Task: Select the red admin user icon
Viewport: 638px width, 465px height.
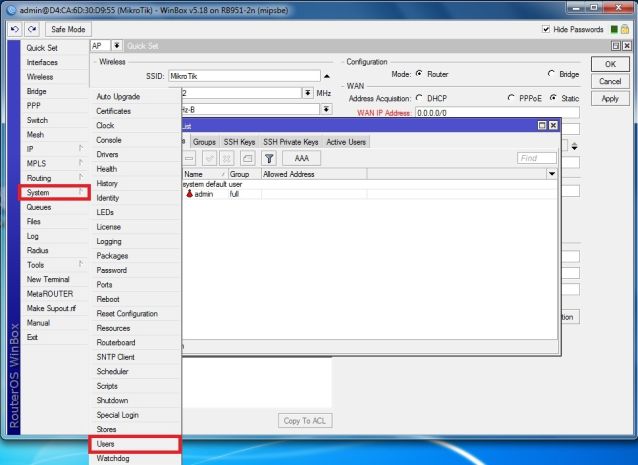Action: [x=190, y=194]
